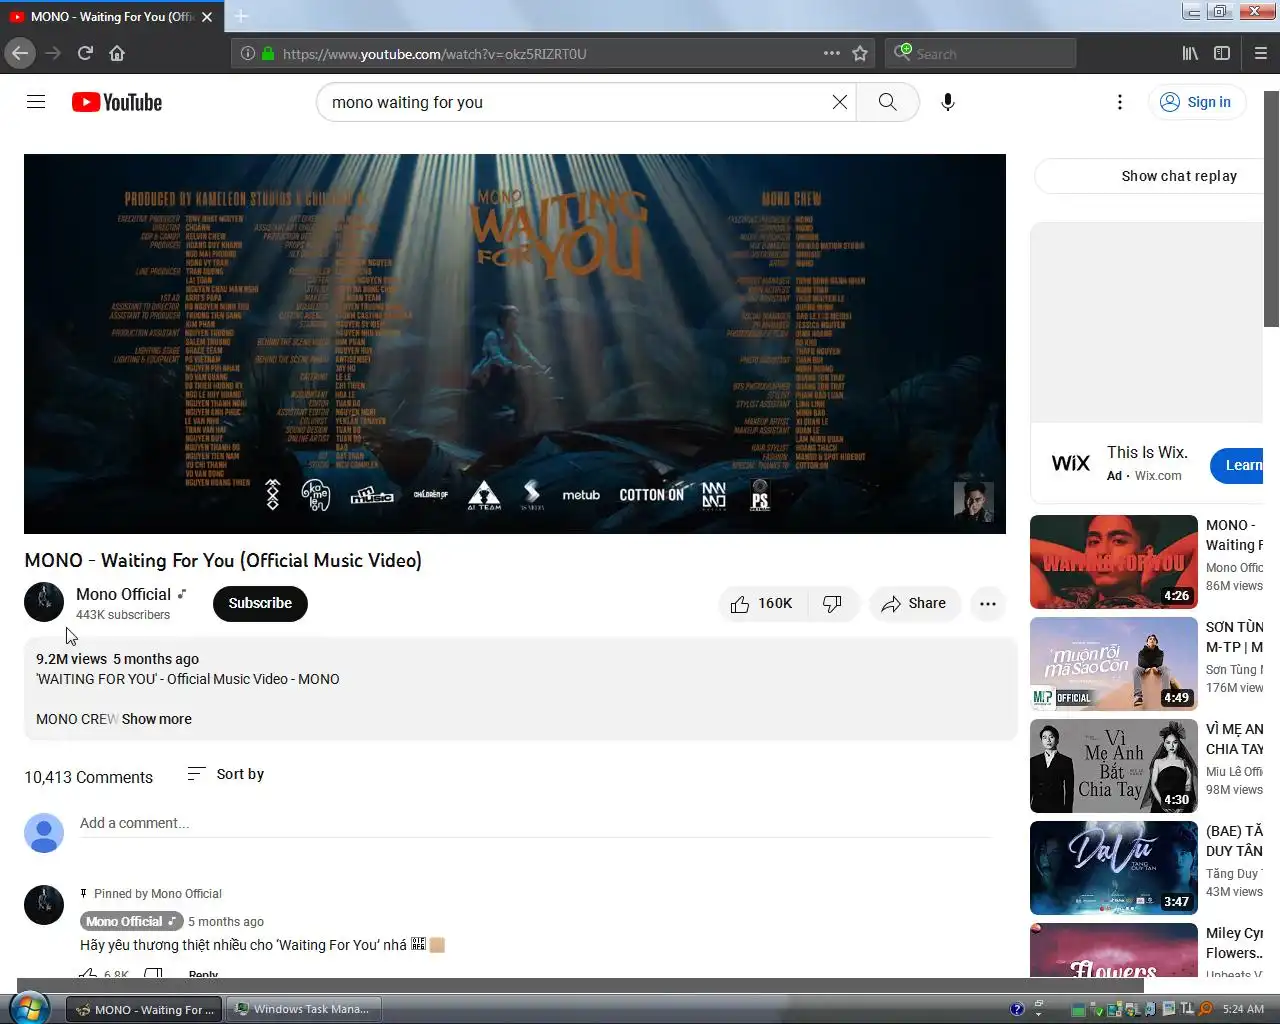Start voice search with microphone icon
The image size is (1280, 1024).
pyautogui.click(x=948, y=102)
